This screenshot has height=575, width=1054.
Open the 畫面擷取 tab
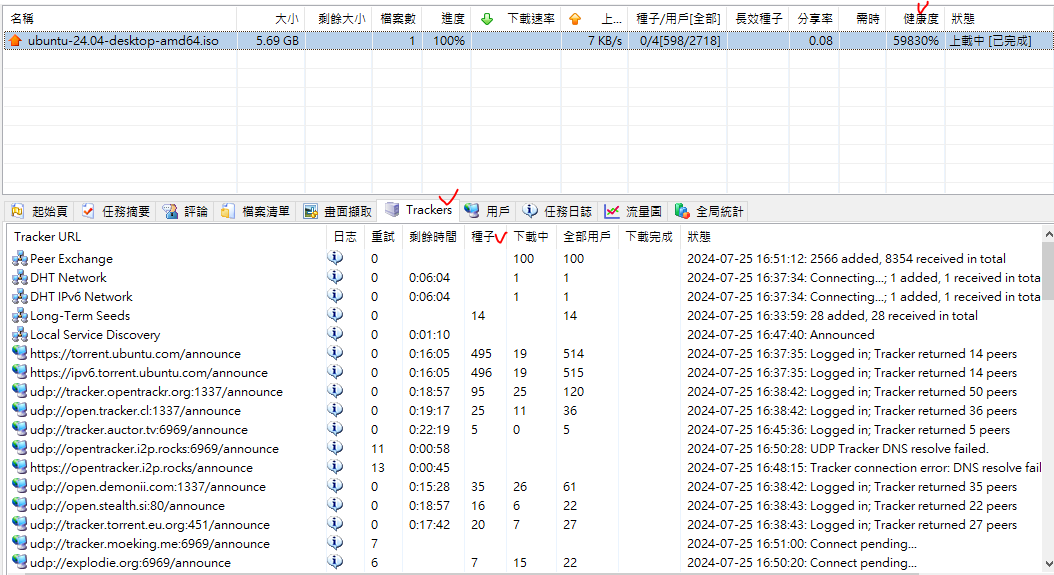337,211
